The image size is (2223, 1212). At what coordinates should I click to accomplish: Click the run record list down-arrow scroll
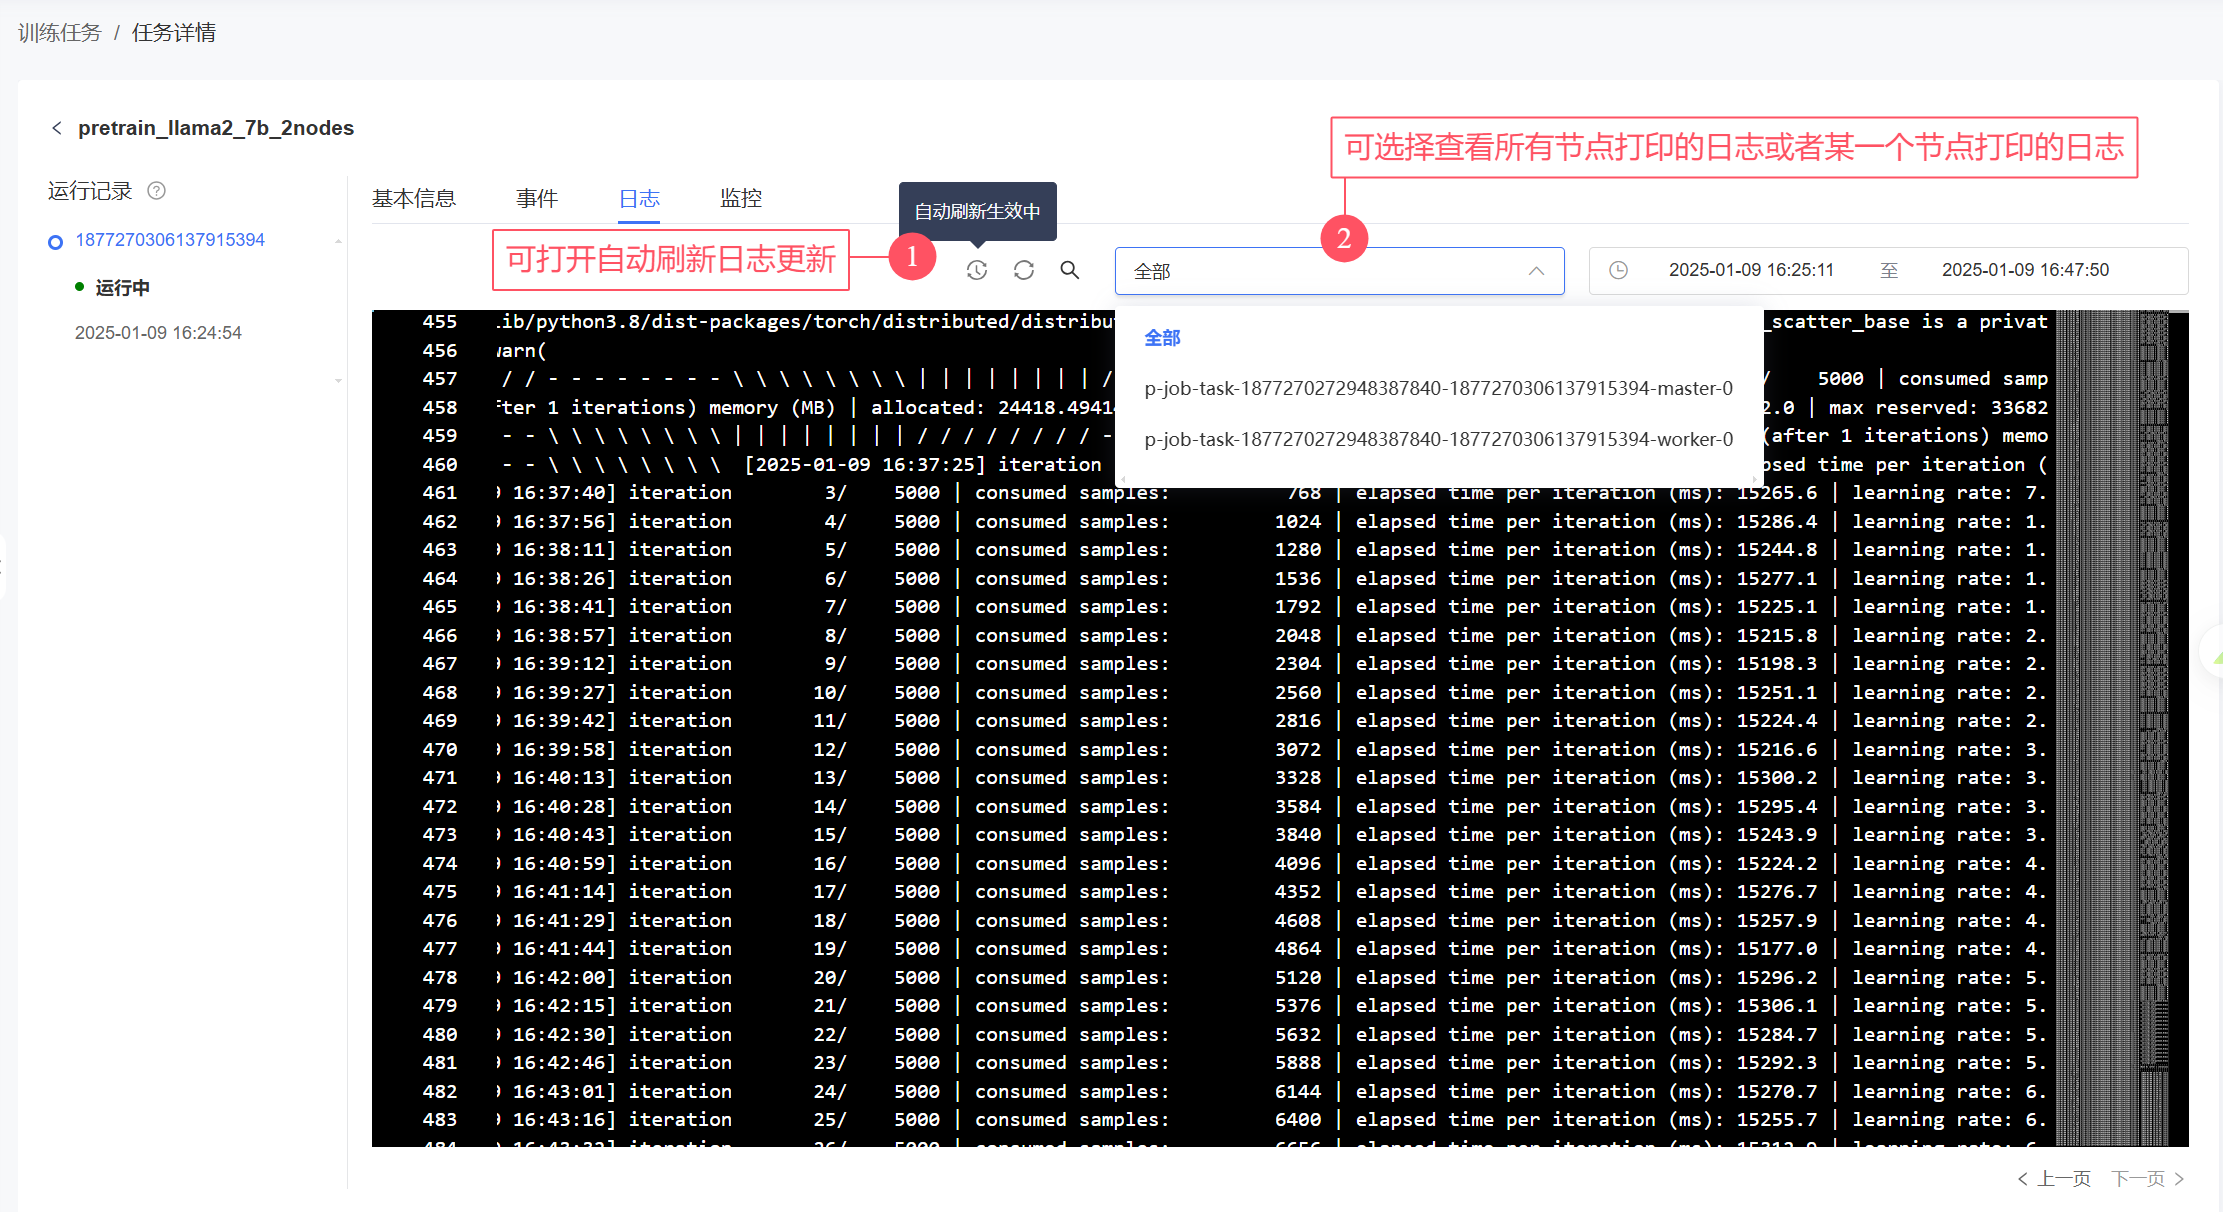338,380
